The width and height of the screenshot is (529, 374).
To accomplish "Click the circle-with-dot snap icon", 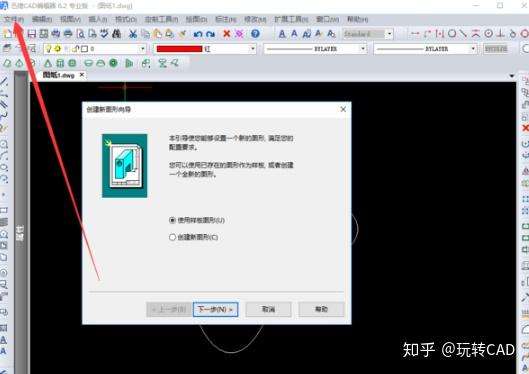I will pyautogui.click(x=489, y=33).
